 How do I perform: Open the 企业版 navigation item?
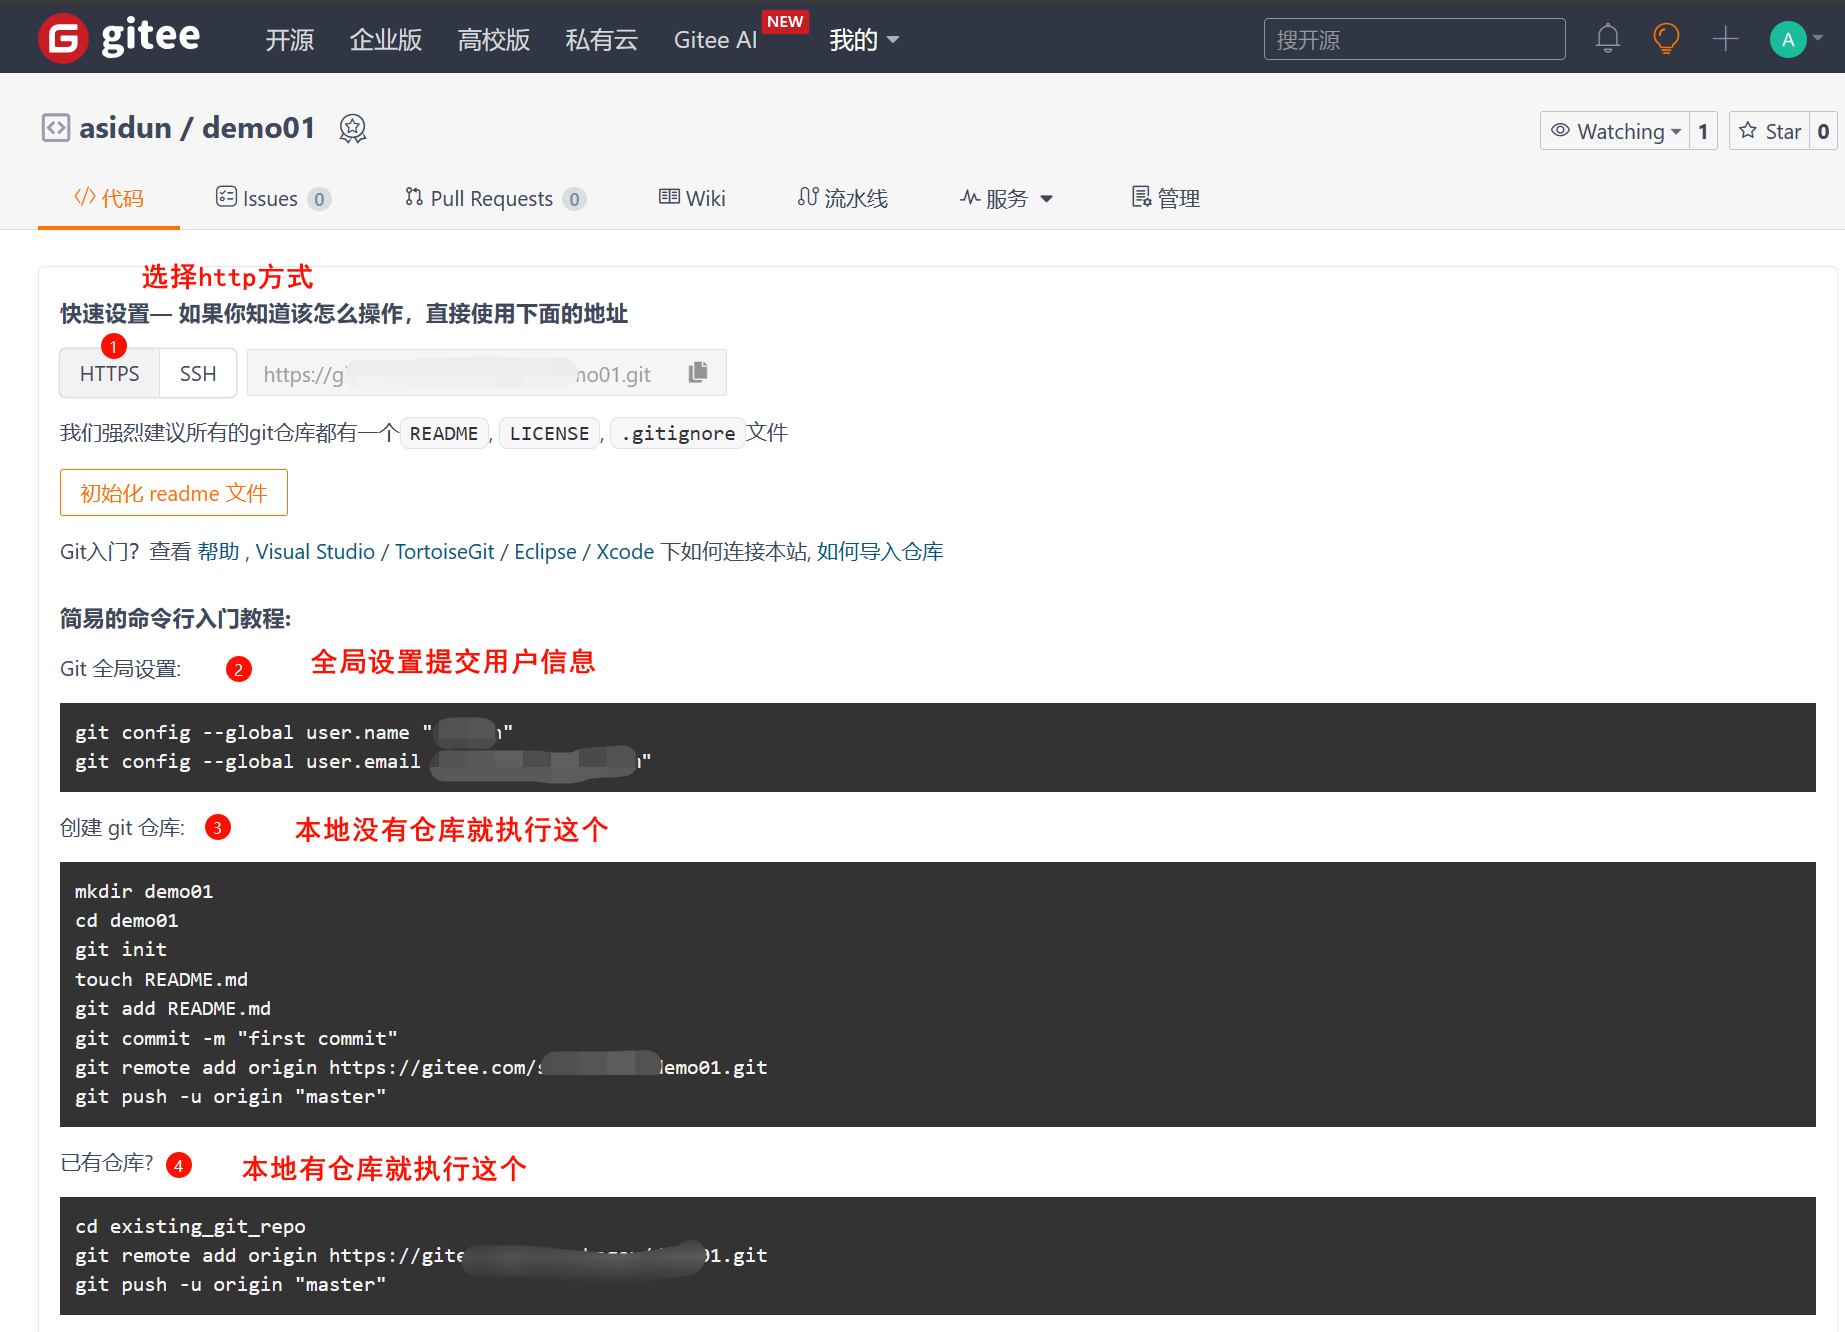386,40
